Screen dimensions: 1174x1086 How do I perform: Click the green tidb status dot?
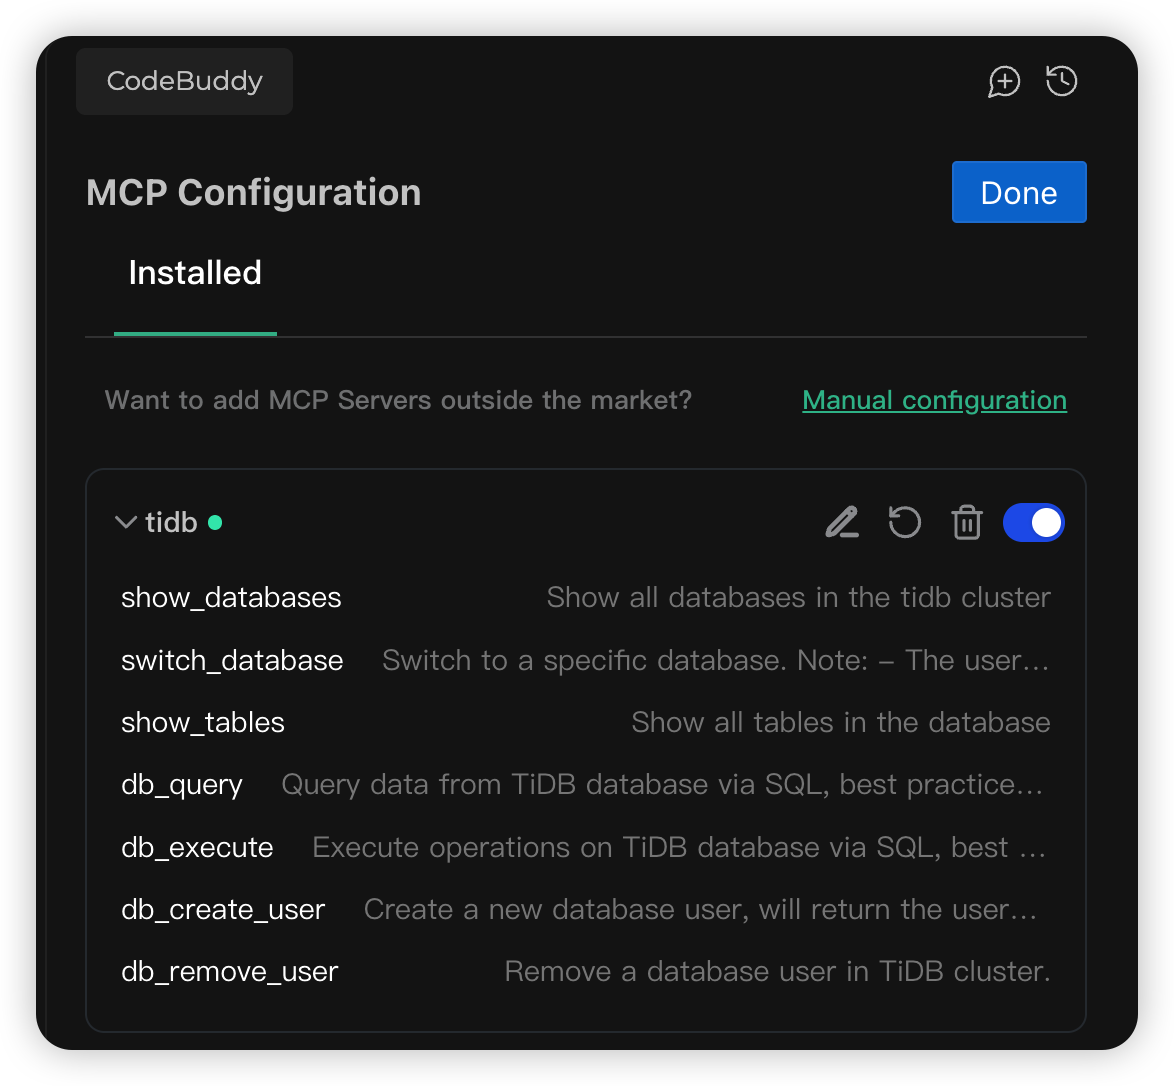[x=215, y=522]
